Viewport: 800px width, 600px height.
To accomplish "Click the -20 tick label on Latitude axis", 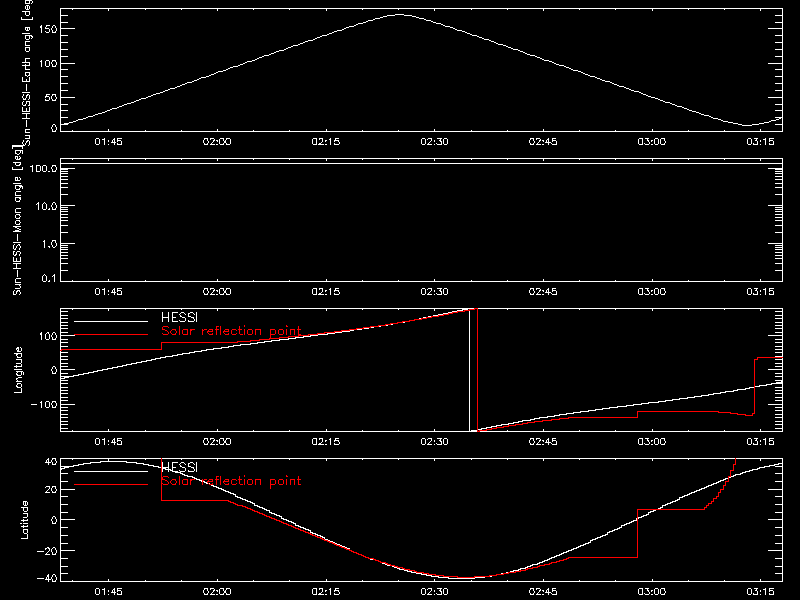I will tap(47, 551).
